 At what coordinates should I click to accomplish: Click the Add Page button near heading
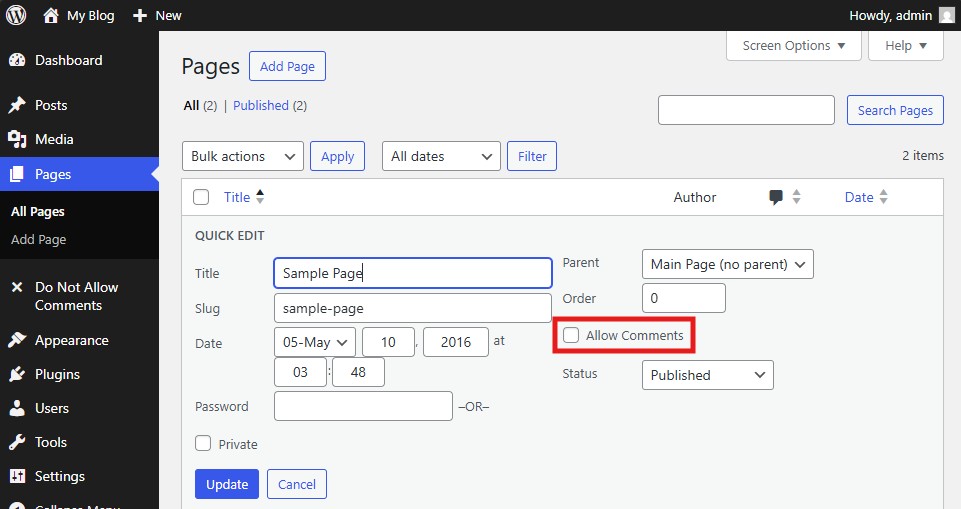[287, 66]
